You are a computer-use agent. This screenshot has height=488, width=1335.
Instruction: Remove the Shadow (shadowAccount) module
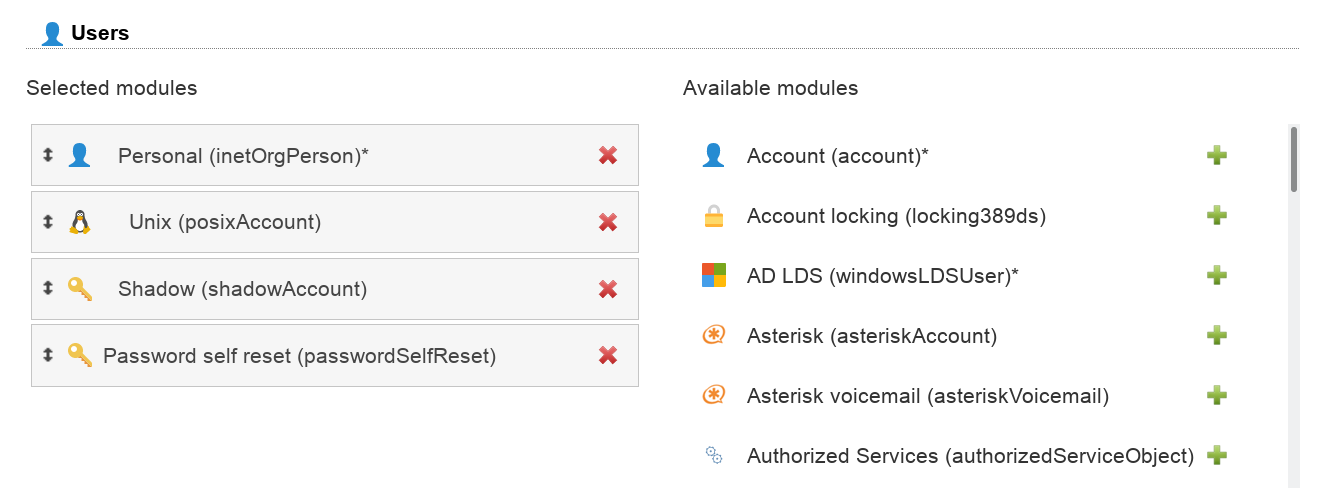click(x=607, y=289)
